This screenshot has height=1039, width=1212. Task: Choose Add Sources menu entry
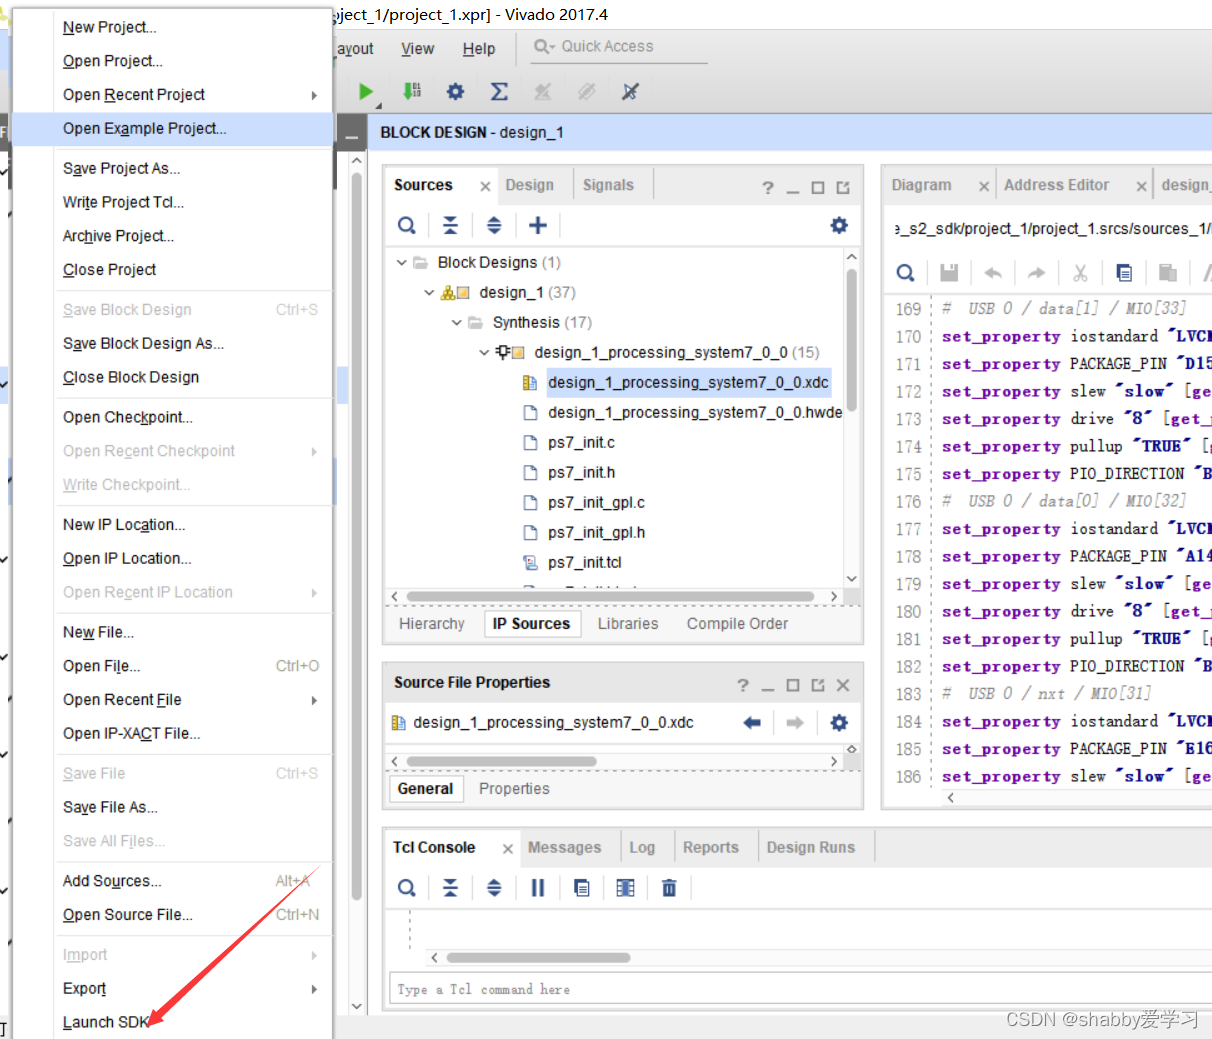(173, 881)
